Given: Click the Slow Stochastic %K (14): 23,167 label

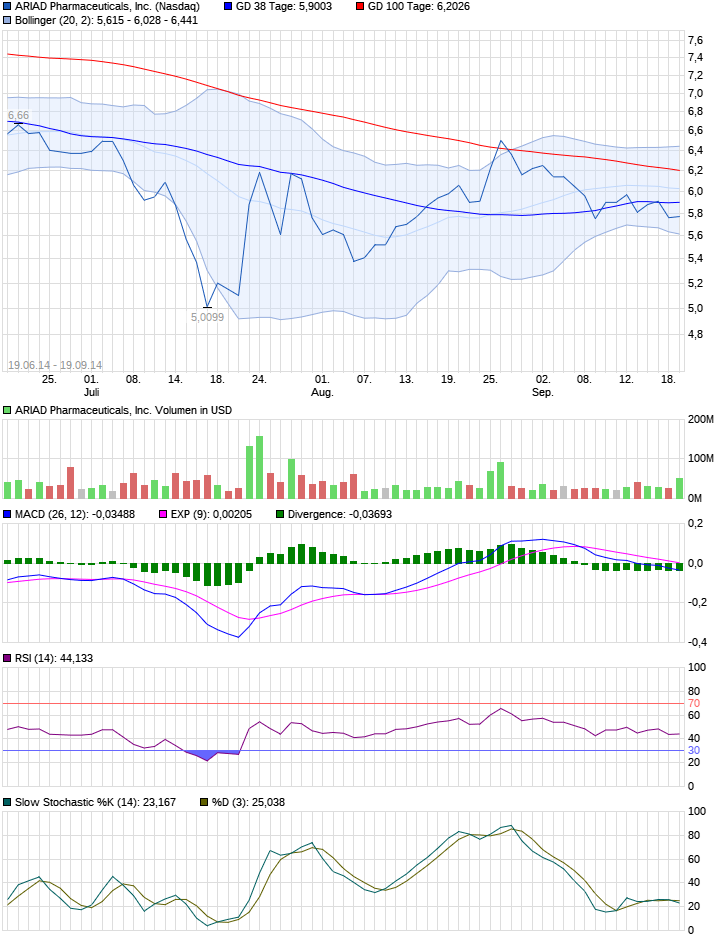Looking at the screenshot, I should pyautogui.click(x=95, y=802).
